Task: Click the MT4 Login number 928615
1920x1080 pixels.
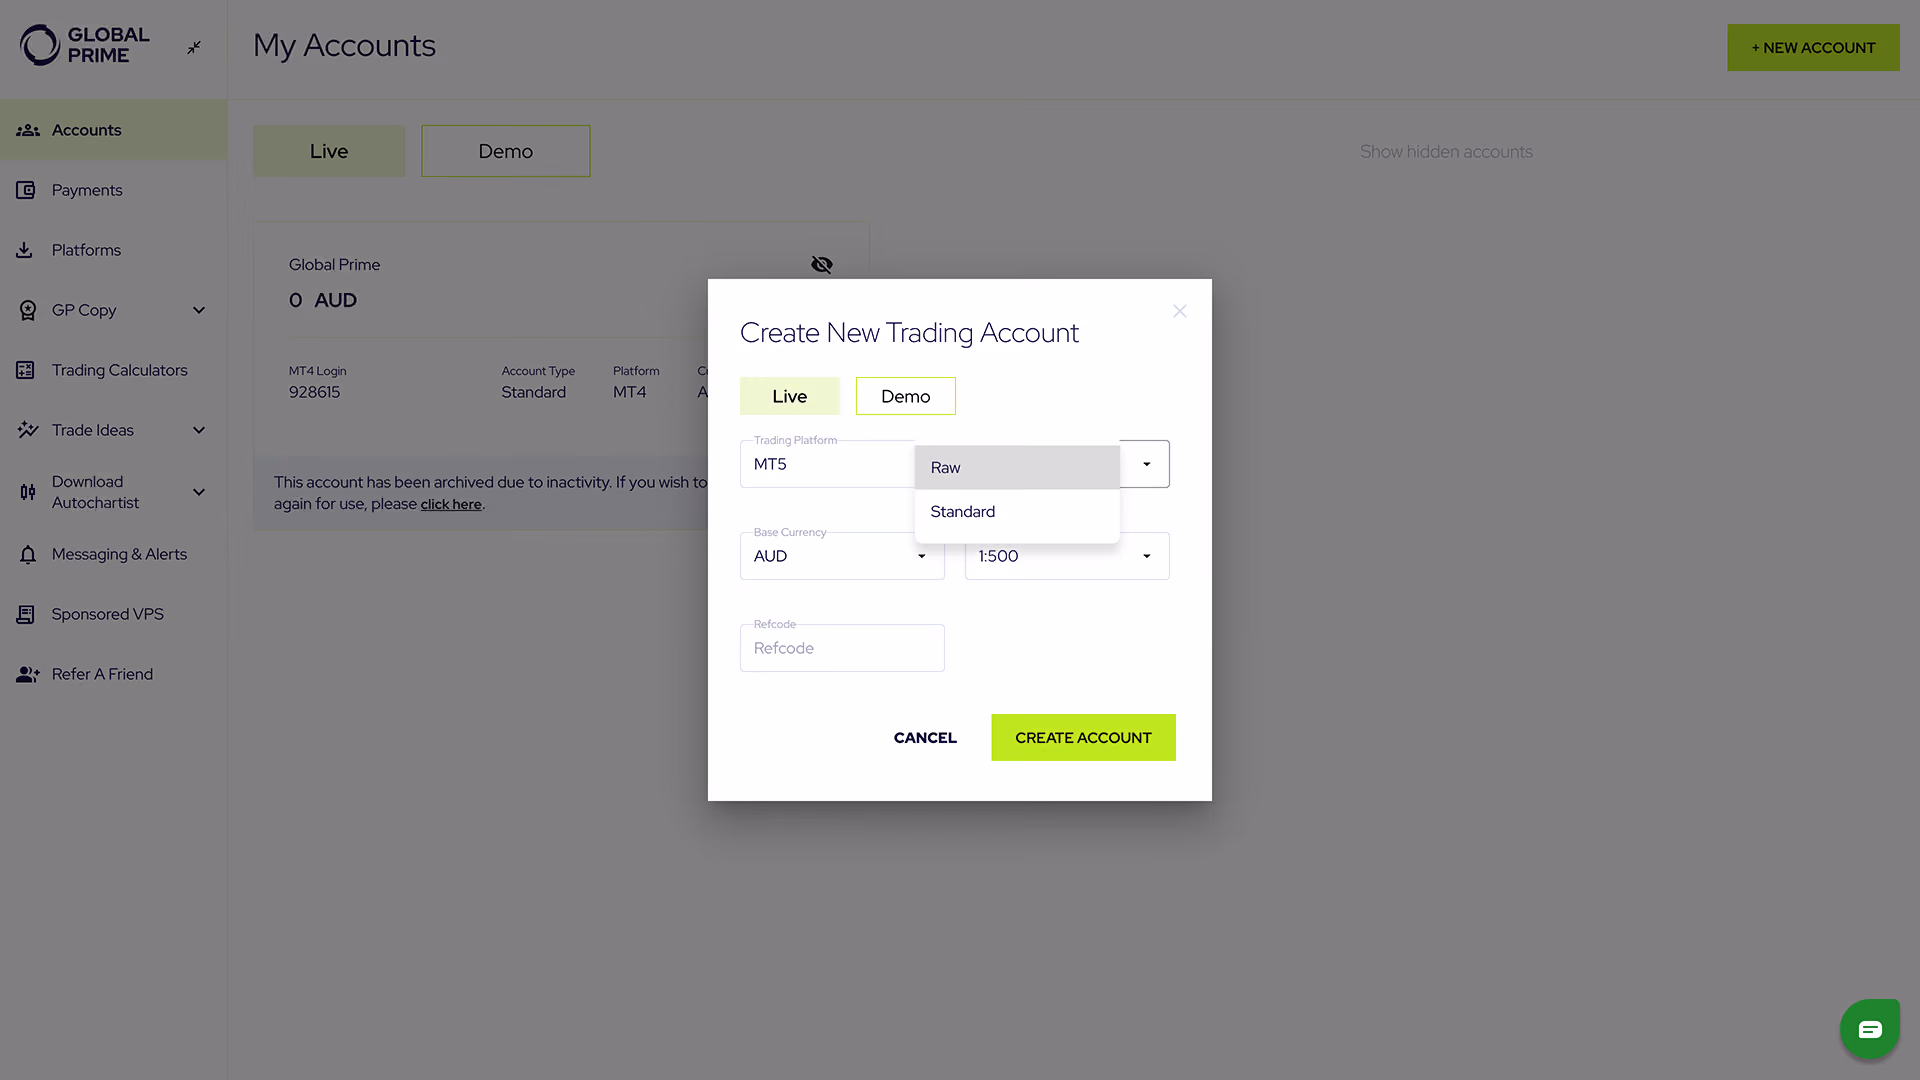Action: tap(314, 392)
